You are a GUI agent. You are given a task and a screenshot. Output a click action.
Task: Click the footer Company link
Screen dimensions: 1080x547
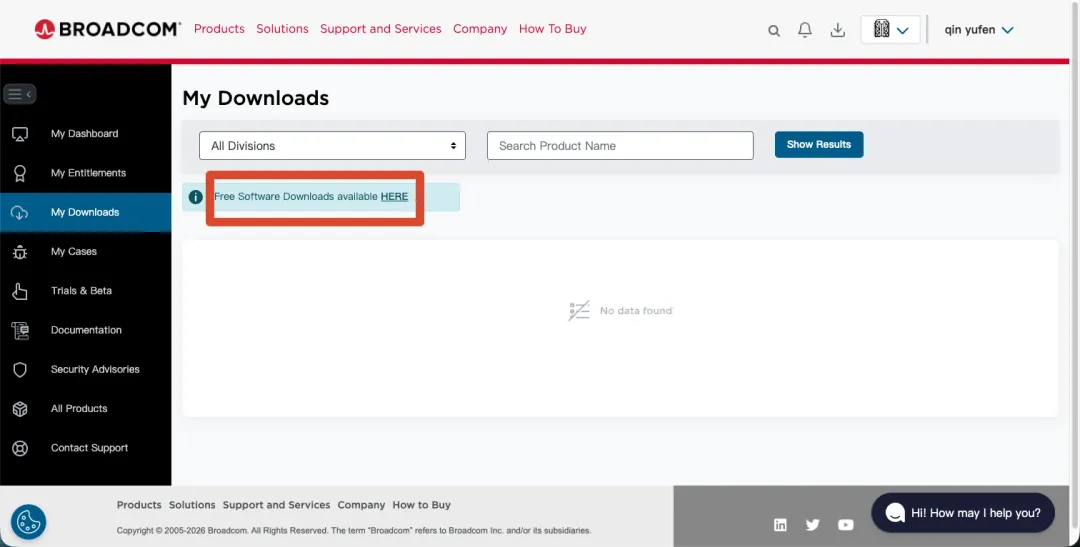[361, 505]
